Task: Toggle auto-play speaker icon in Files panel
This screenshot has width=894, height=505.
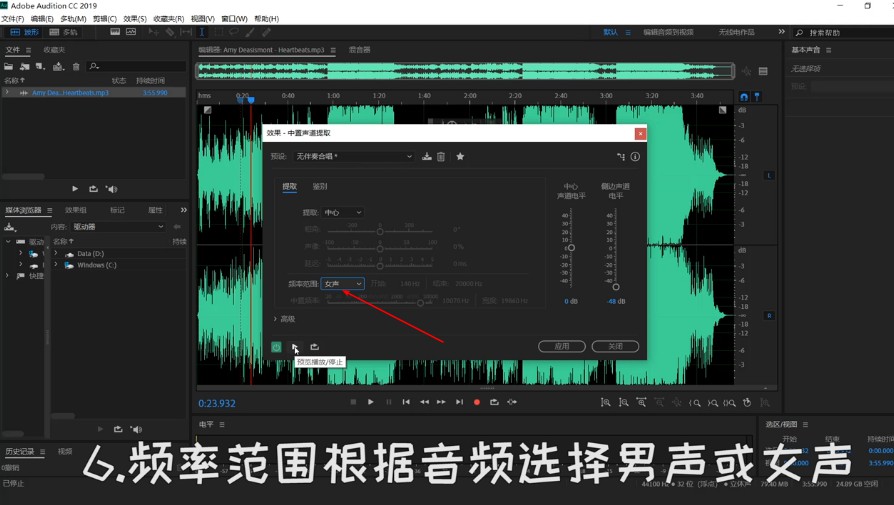Action: 112,189
